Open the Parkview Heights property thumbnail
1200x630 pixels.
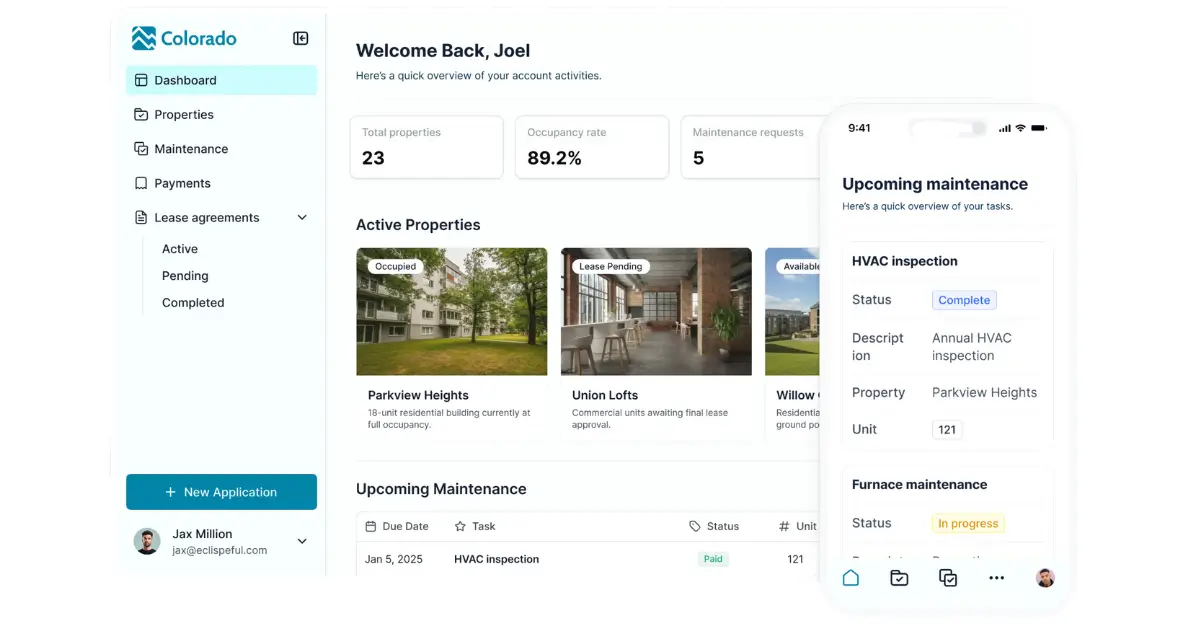(x=451, y=311)
